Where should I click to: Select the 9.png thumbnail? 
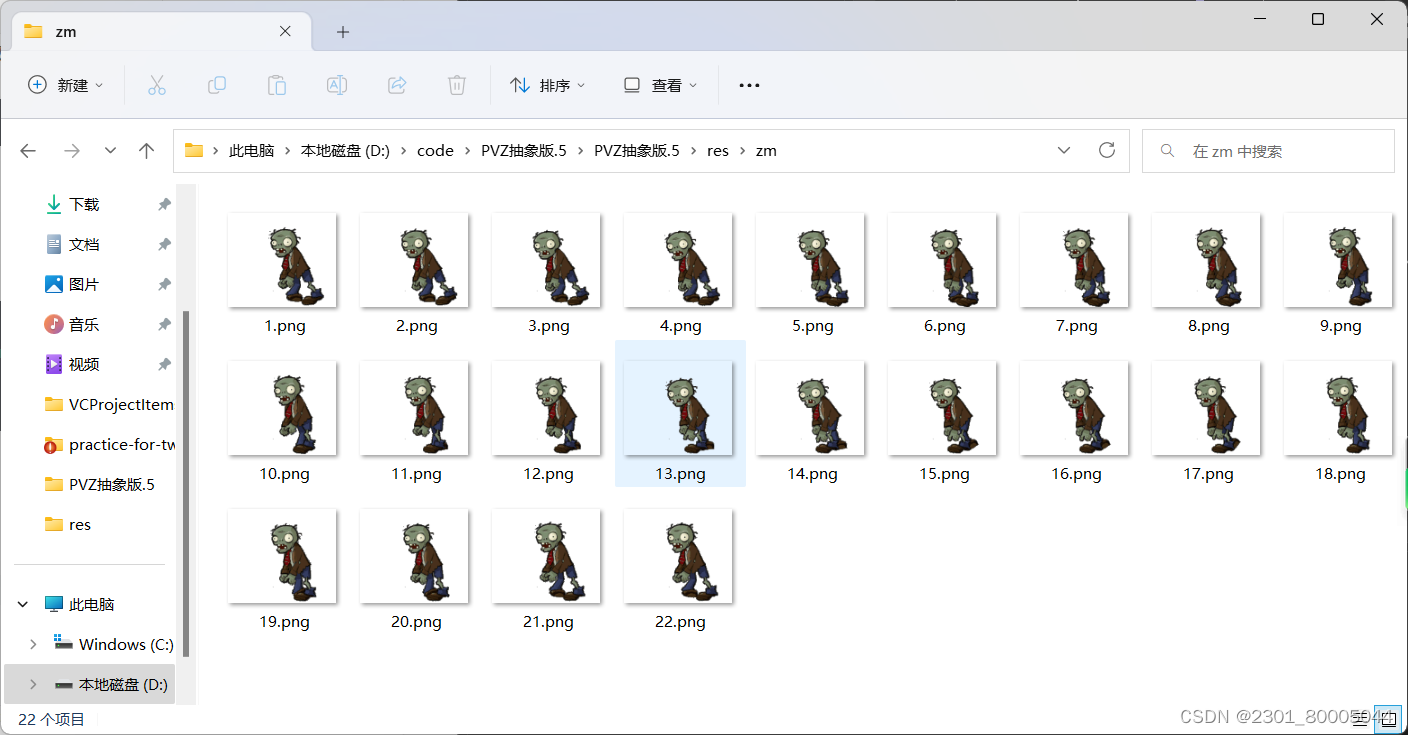point(1339,260)
